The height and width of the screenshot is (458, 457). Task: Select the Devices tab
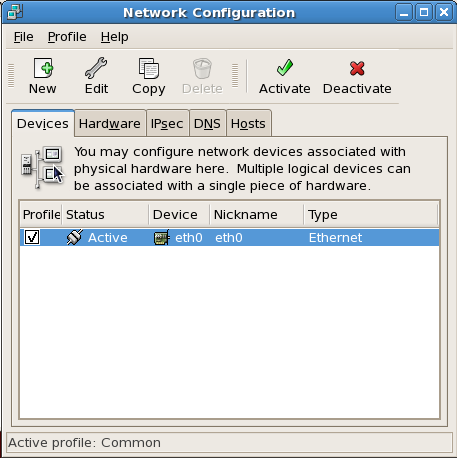(x=43, y=124)
